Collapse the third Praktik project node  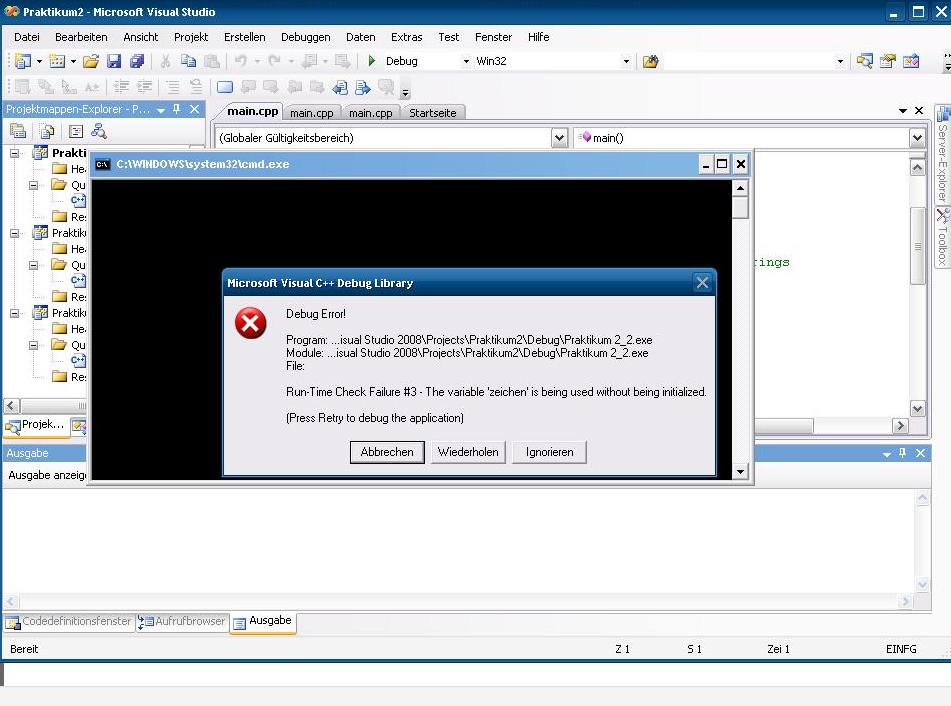point(15,313)
